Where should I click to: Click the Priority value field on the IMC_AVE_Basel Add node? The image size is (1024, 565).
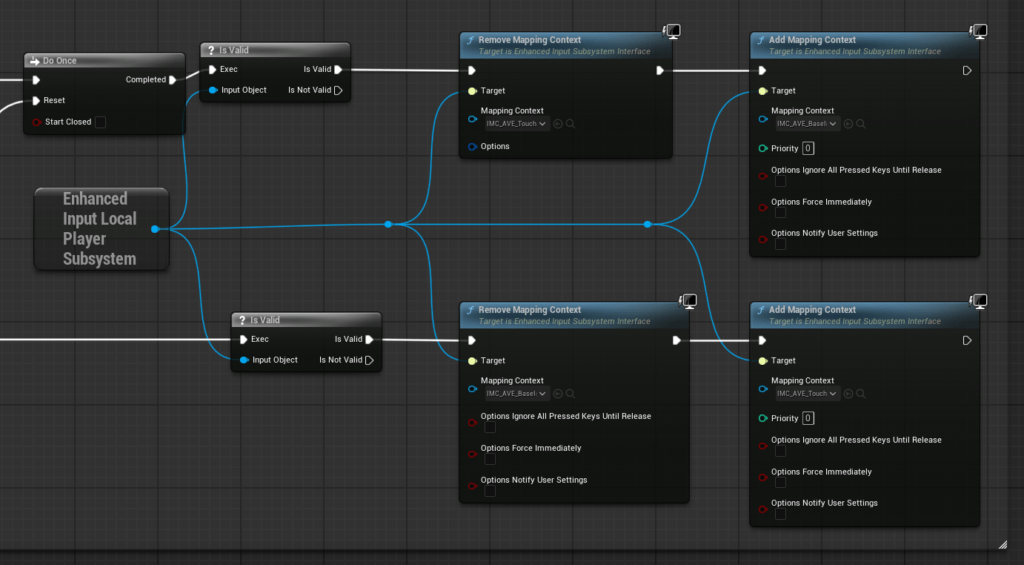[x=808, y=148]
